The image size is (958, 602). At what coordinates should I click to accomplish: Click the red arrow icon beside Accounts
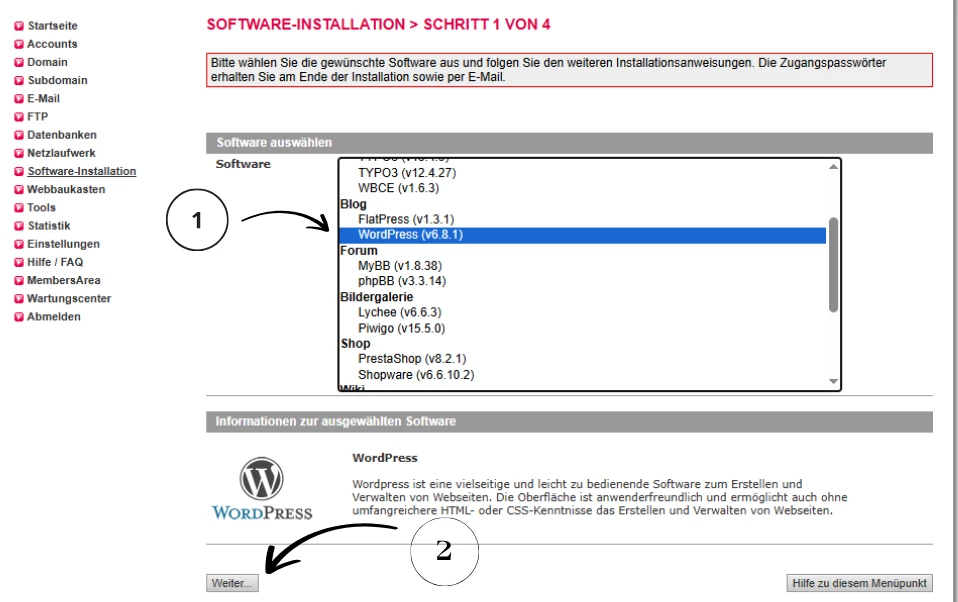19,45
